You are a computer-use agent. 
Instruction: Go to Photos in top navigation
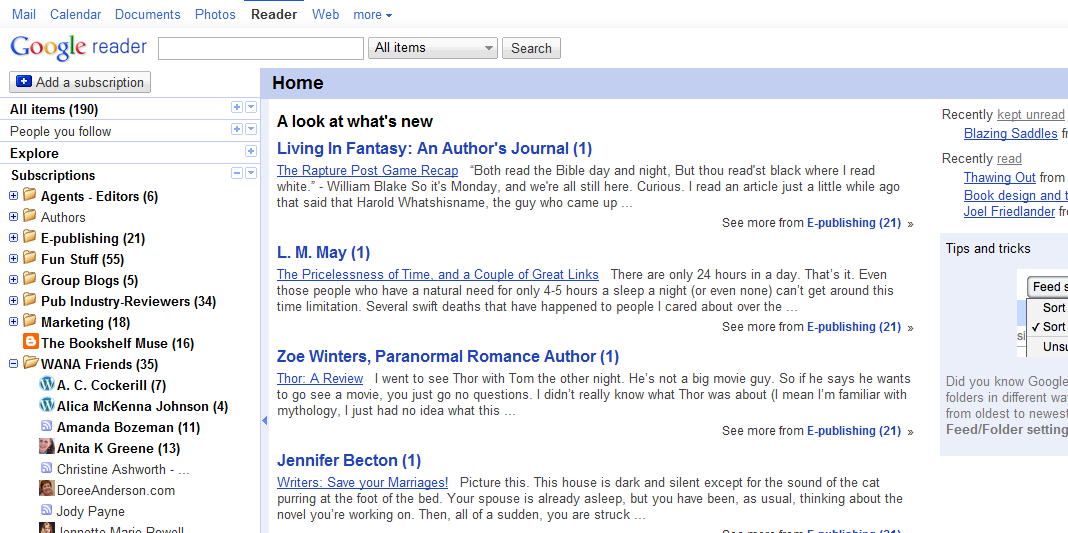[215, 14]
